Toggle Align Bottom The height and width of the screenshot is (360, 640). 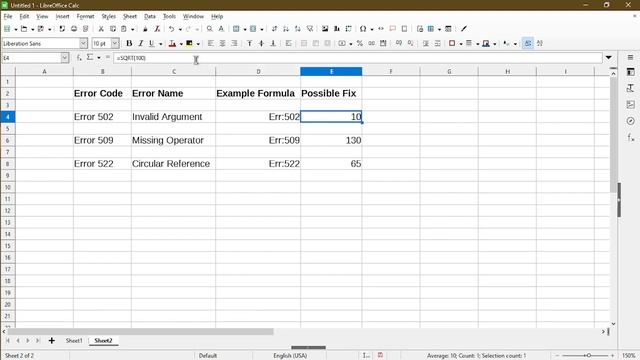273,43
